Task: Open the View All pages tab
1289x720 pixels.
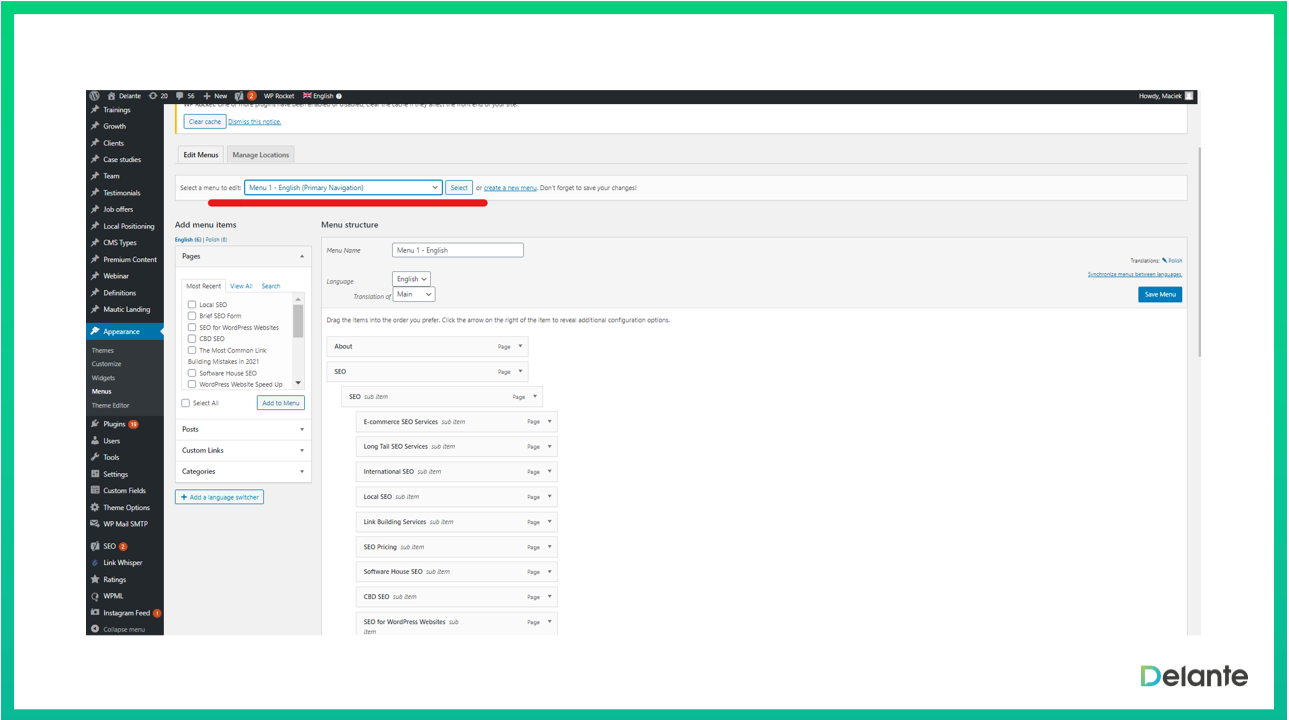Action: 241,286
